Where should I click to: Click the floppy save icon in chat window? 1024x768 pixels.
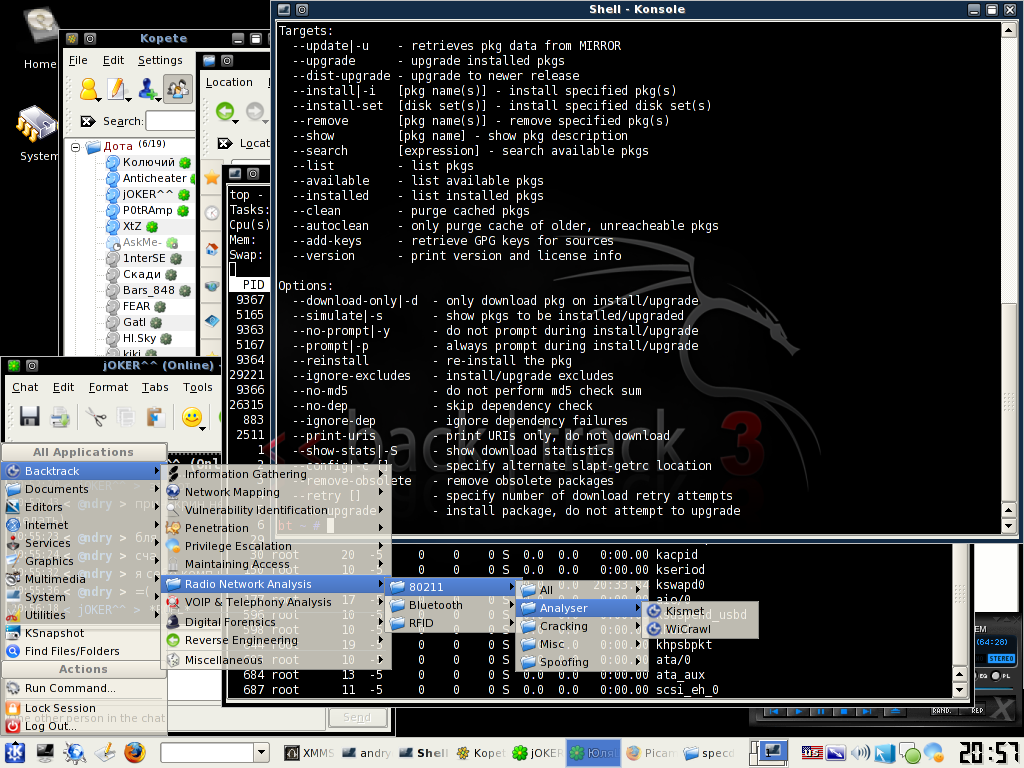point(29,417)
